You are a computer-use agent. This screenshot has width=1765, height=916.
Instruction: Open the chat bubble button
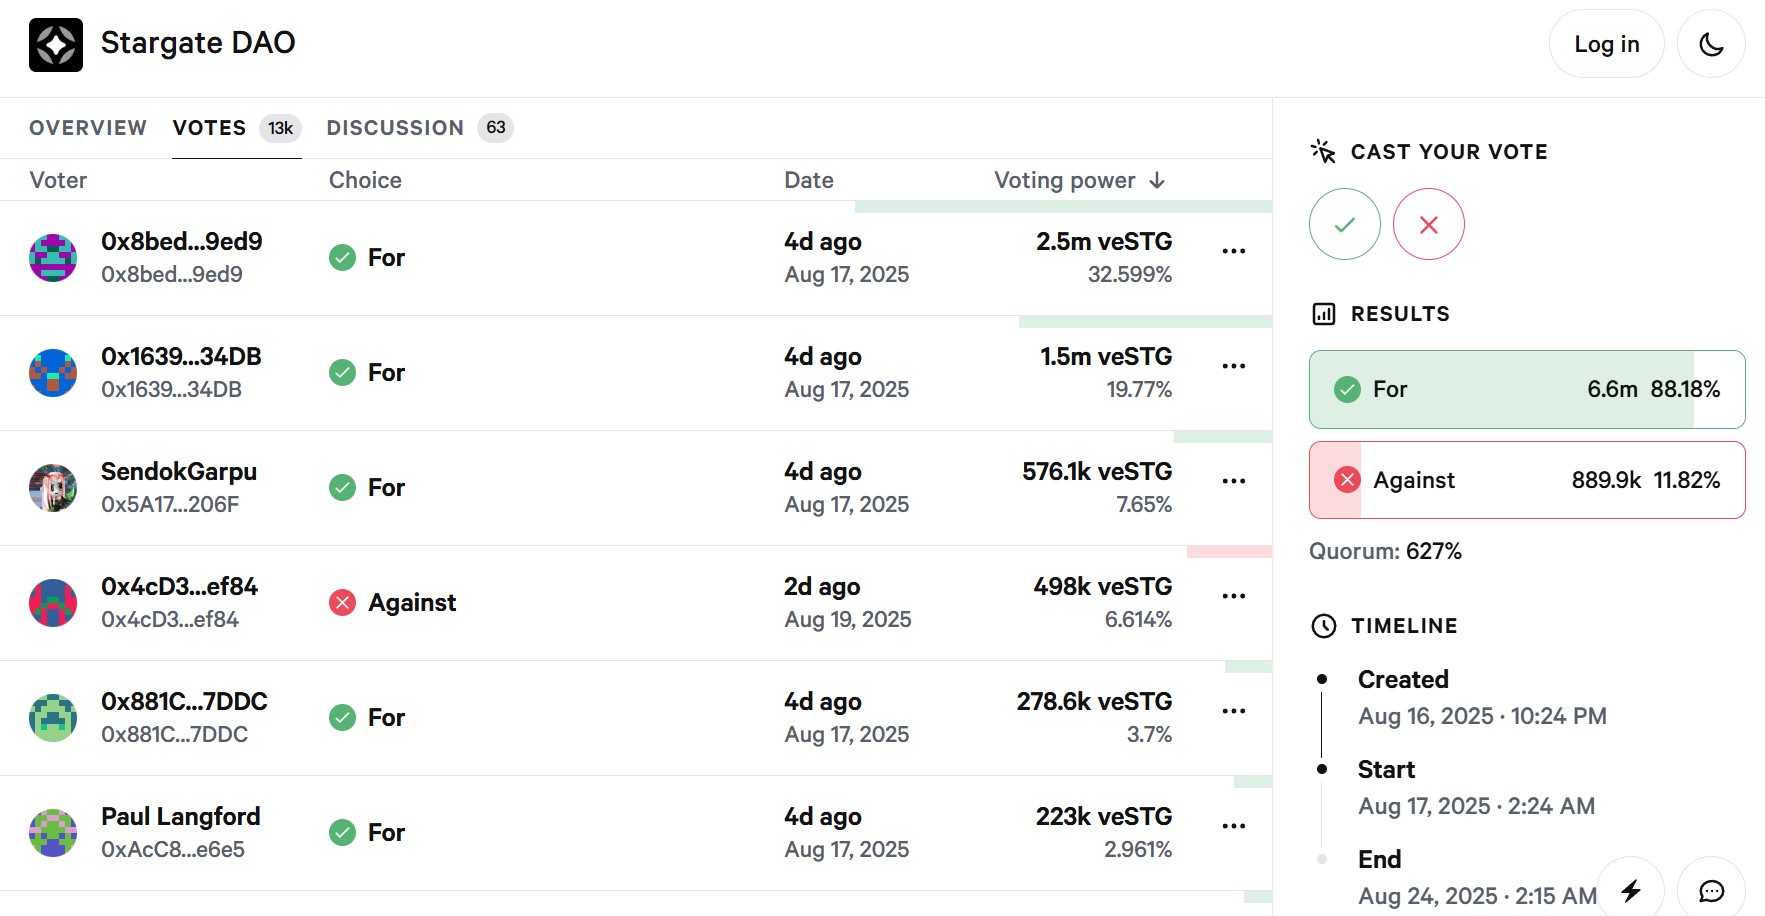(x=1711, y=890)
